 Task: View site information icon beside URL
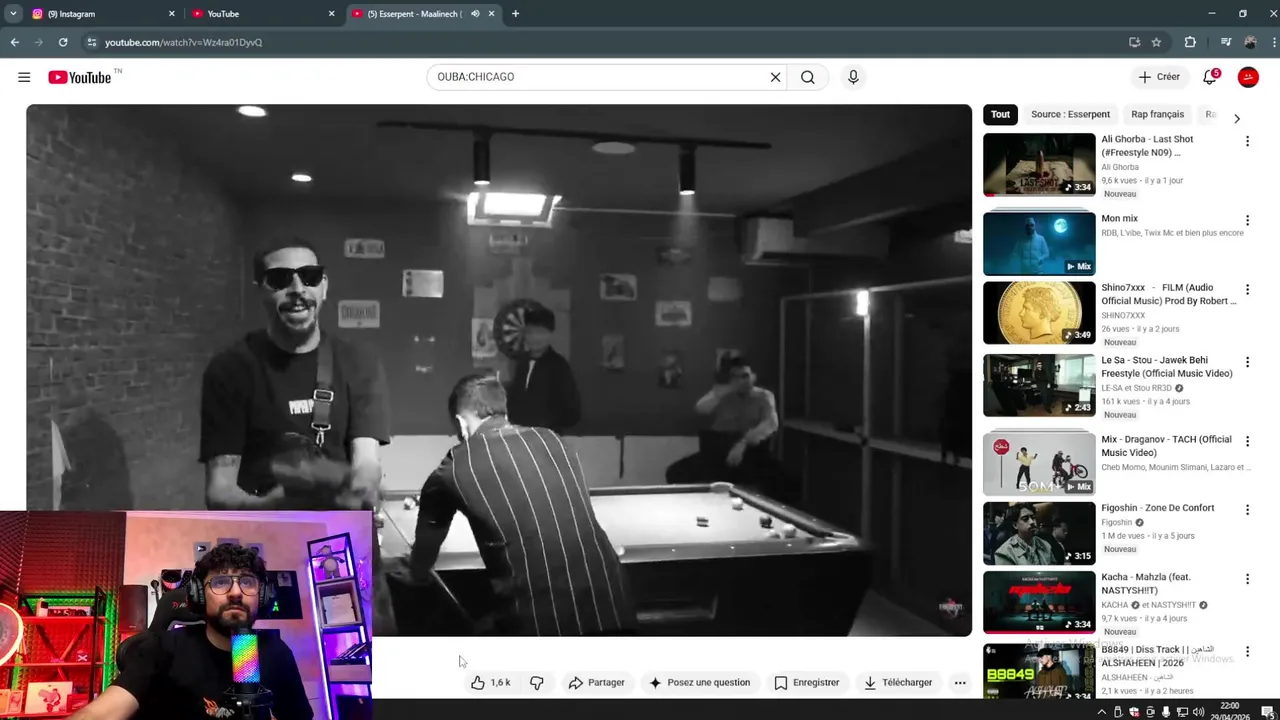tap(91, 42)
